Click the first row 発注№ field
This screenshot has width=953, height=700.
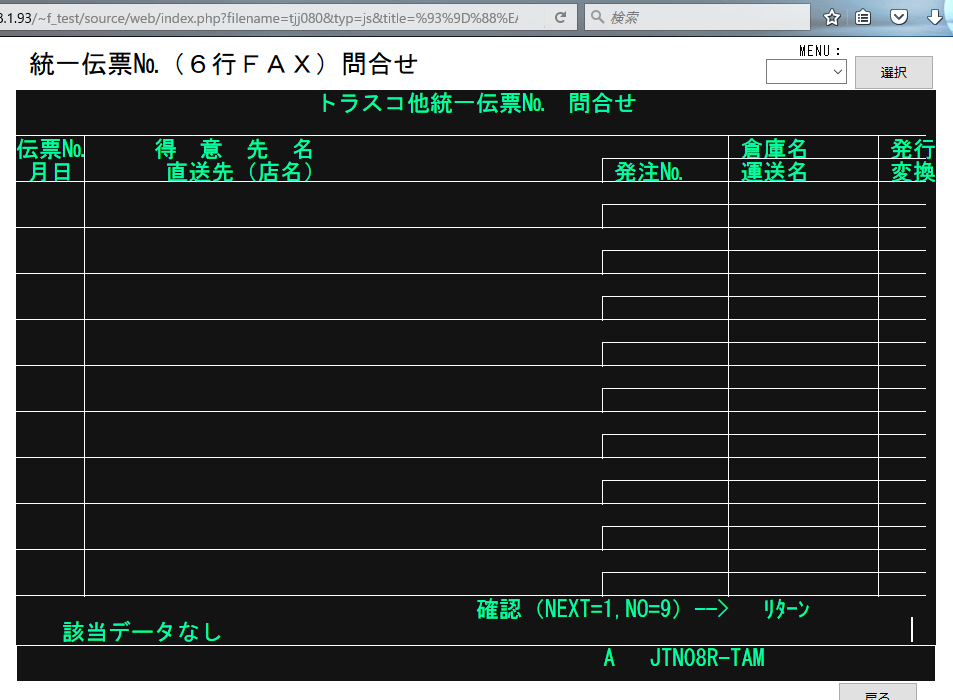click(664, 216)
